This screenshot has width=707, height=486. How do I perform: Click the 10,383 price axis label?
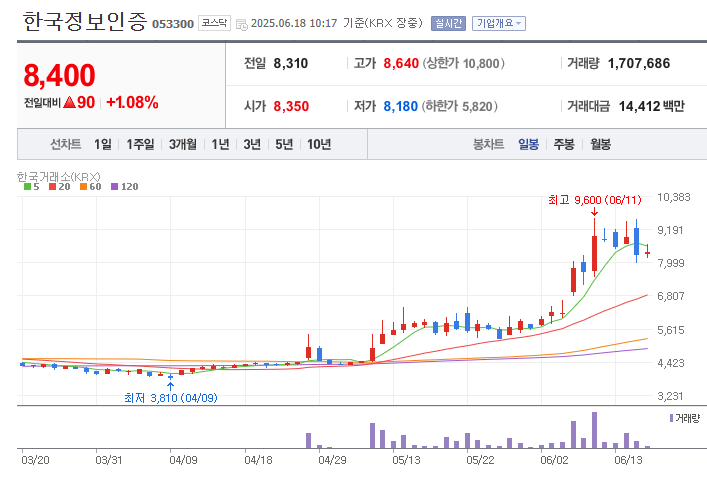(x=674, y=197)
